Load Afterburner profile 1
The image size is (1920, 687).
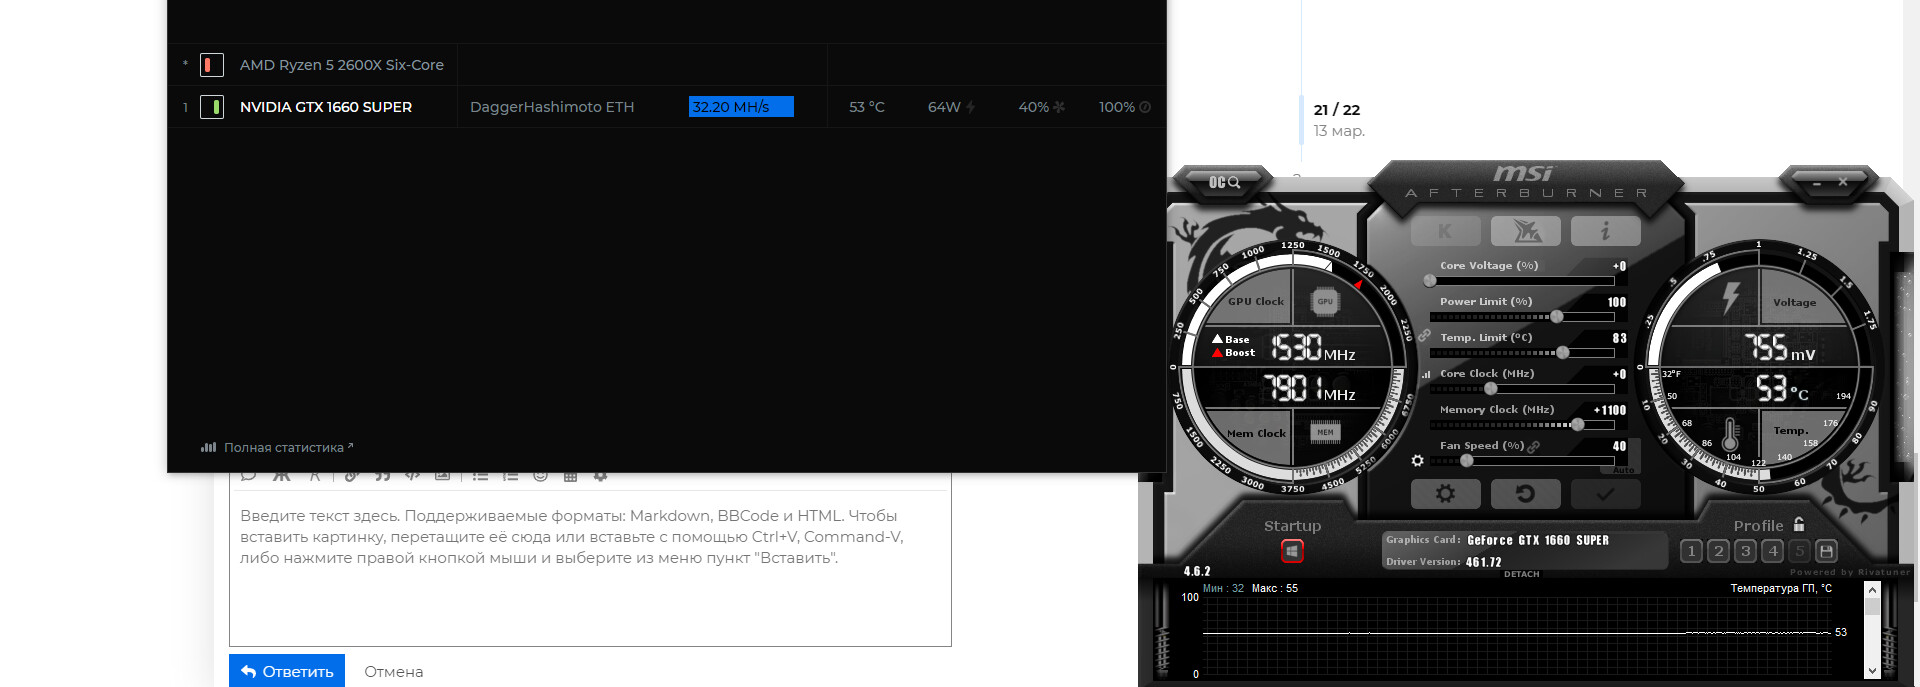click(1691, 551)
